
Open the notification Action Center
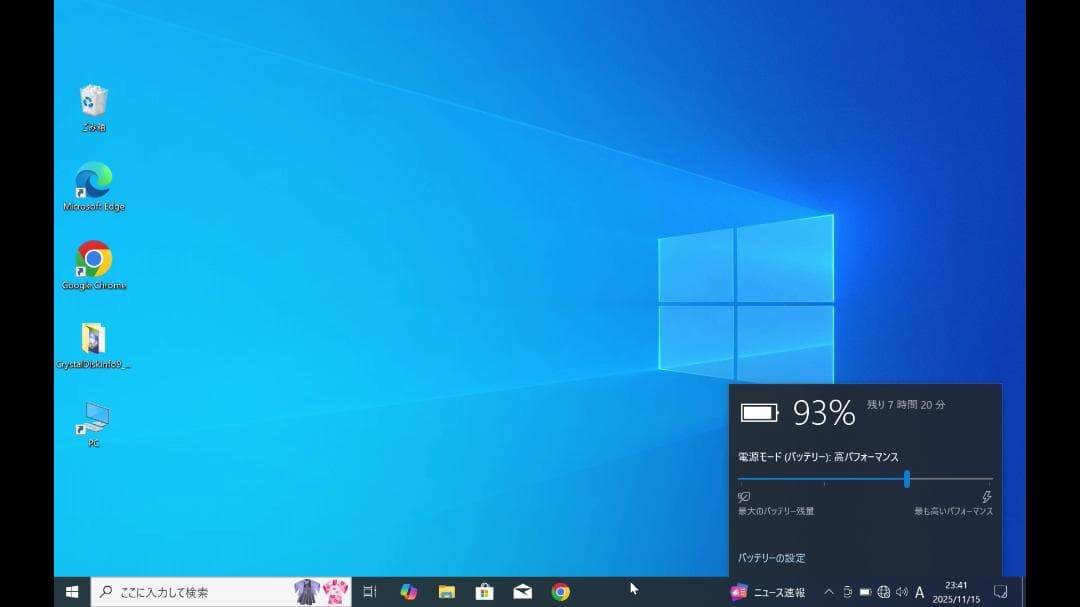1001,592
